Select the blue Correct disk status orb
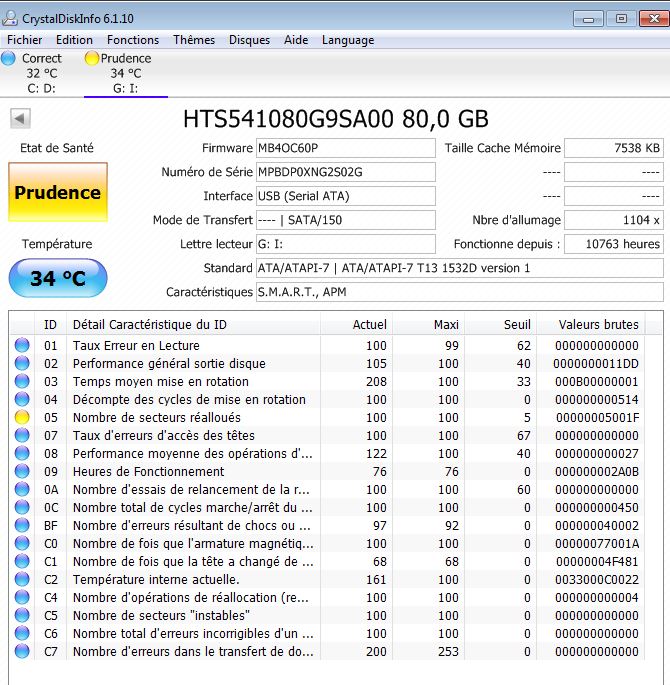Image resolution: width=670 pixels, height=685 pixels. 9,58
